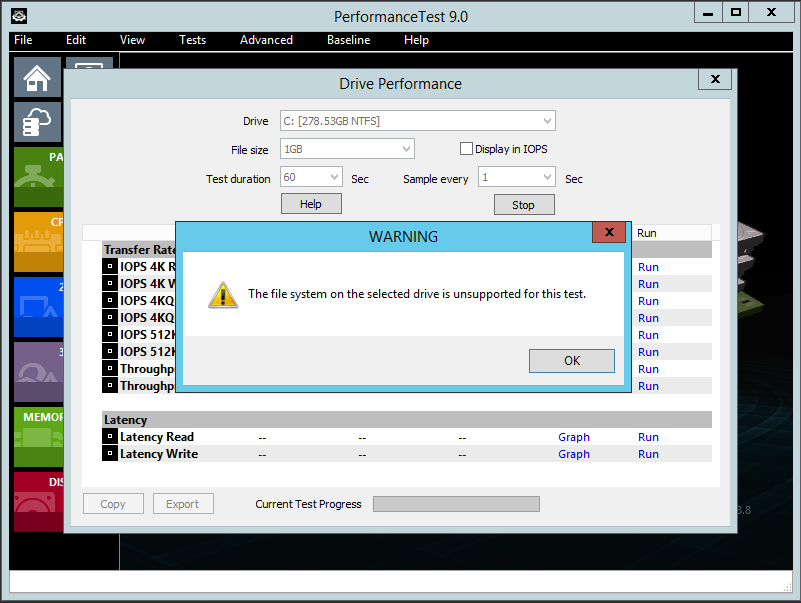Image resolution: width=801 pixels, height=603 pixels.
Task: Toggle the first IOPS 4KQ row checkbox
Action: [x=110, y=300]
